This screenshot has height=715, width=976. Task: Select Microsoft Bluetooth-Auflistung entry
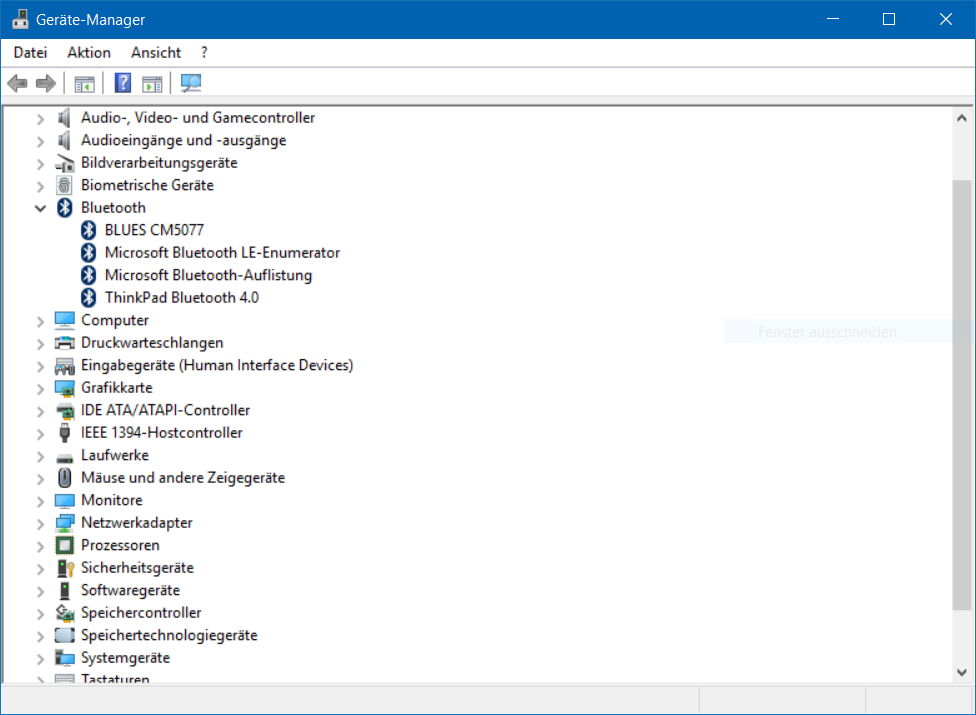pyautogui.click(x=209, y=275)
